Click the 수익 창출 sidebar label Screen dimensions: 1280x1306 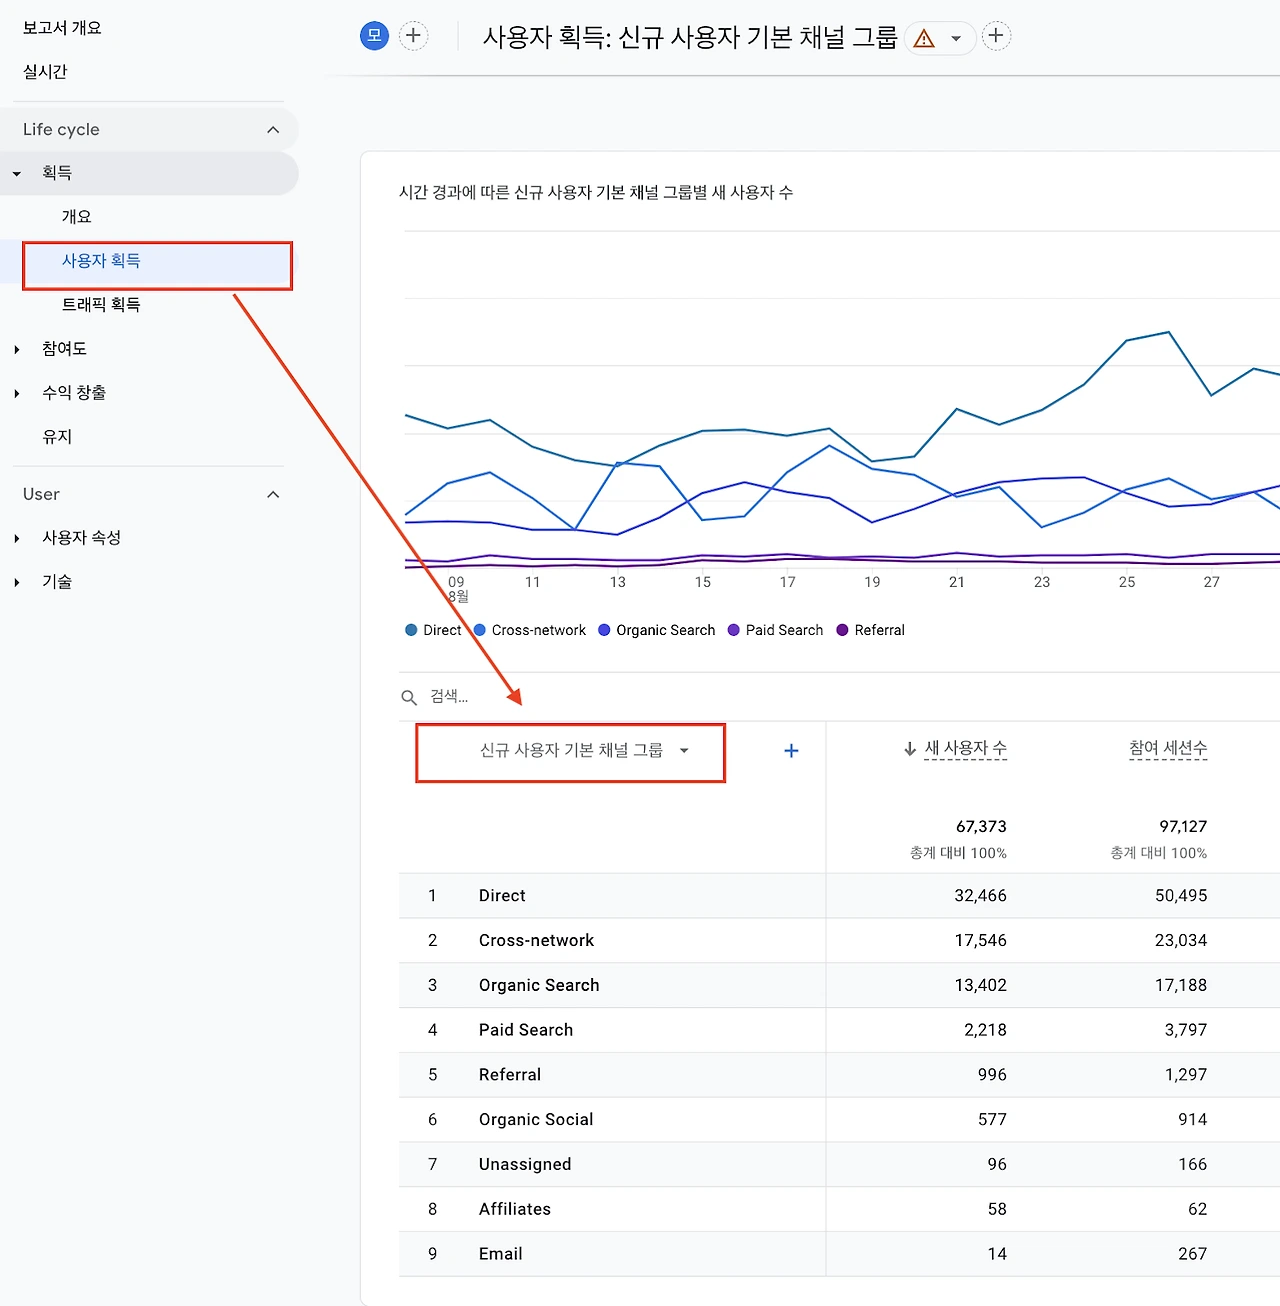pyautogui.click(x=74, y=393)
